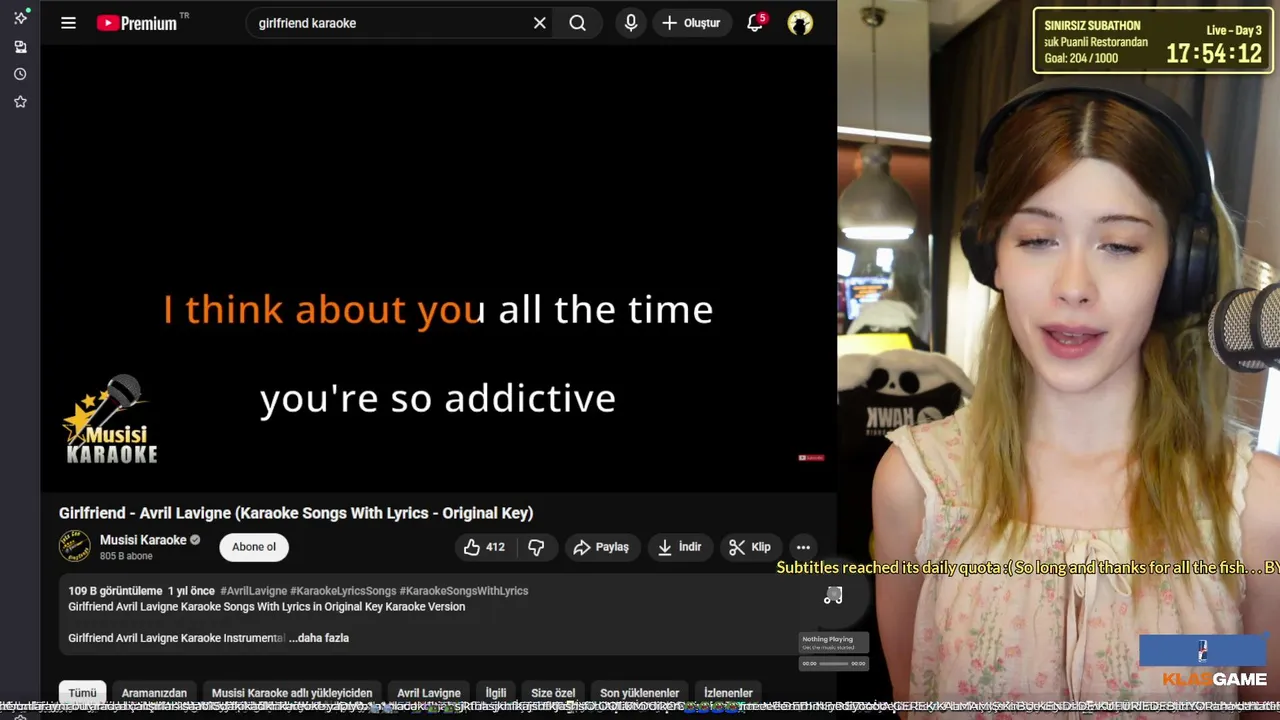Select the Size özel filter chip

(553, 693)
